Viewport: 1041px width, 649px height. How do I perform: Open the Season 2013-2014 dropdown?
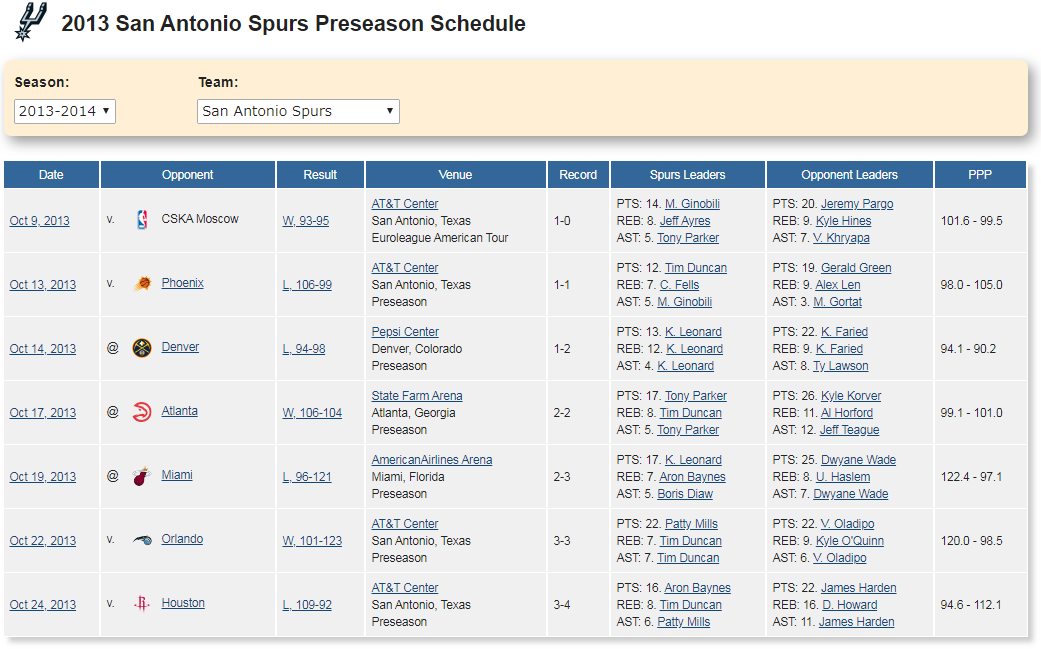coord(65,111)
